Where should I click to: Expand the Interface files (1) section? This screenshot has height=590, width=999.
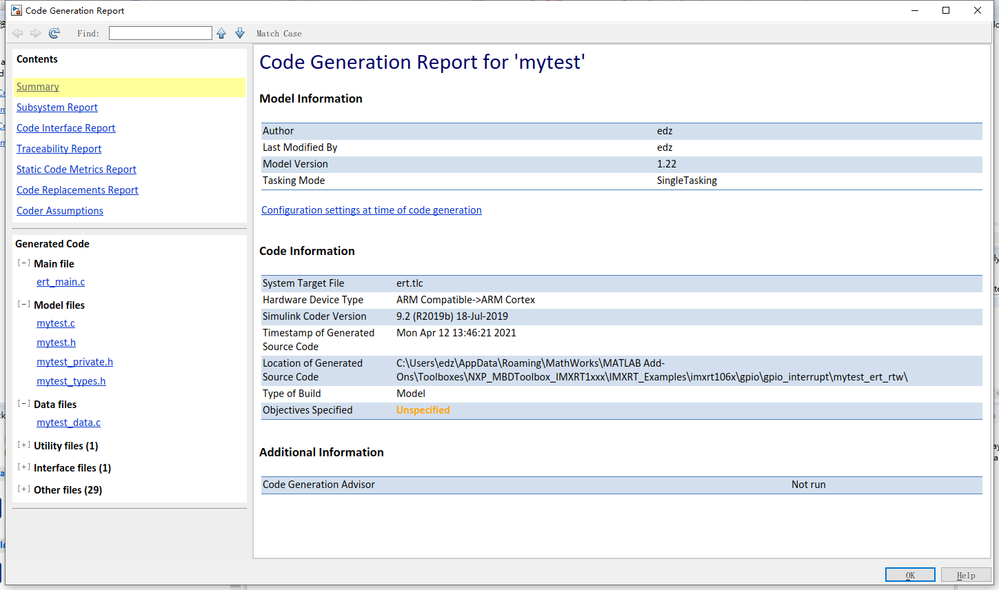(23, 467)
